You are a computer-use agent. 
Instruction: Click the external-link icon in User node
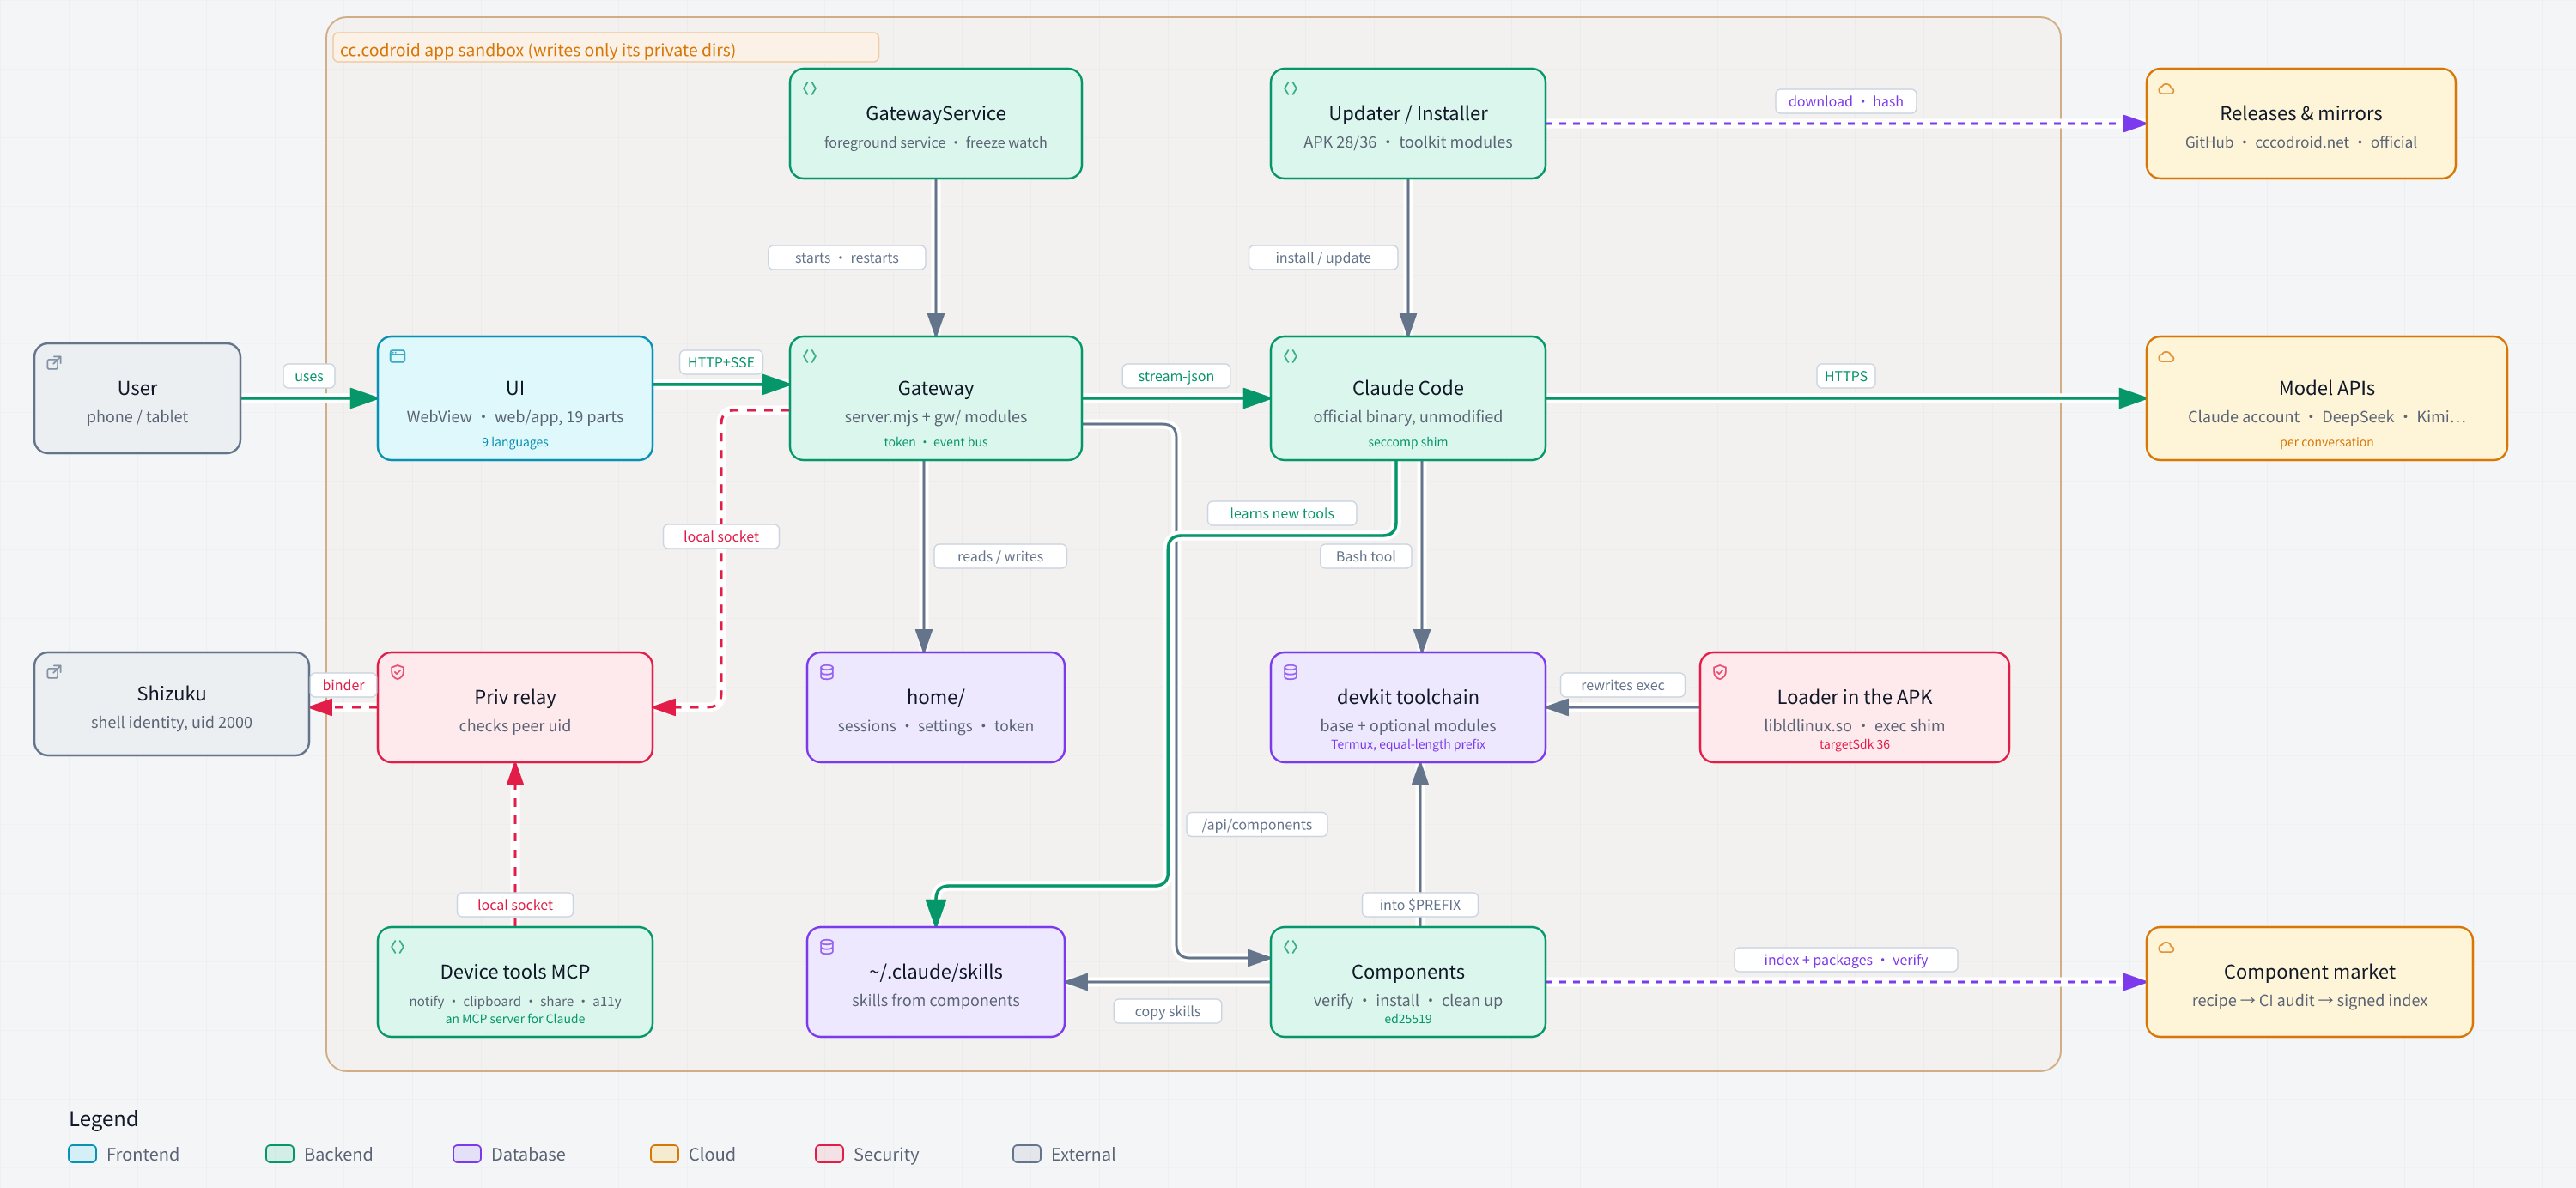(x=54, y=363)
